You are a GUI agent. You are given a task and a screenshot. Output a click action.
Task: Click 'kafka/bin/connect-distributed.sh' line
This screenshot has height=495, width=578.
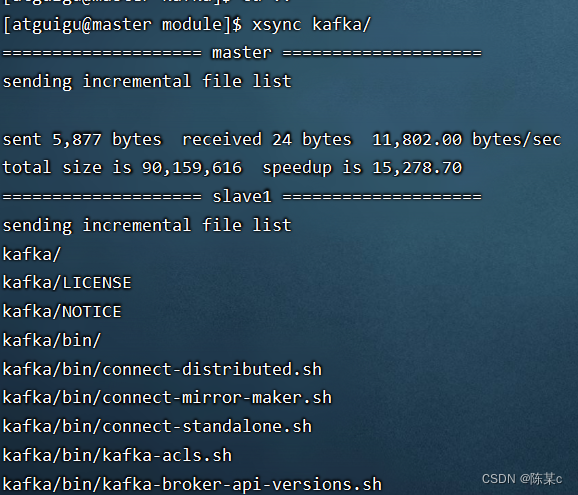pyautogui.click(x=162, y=369)
